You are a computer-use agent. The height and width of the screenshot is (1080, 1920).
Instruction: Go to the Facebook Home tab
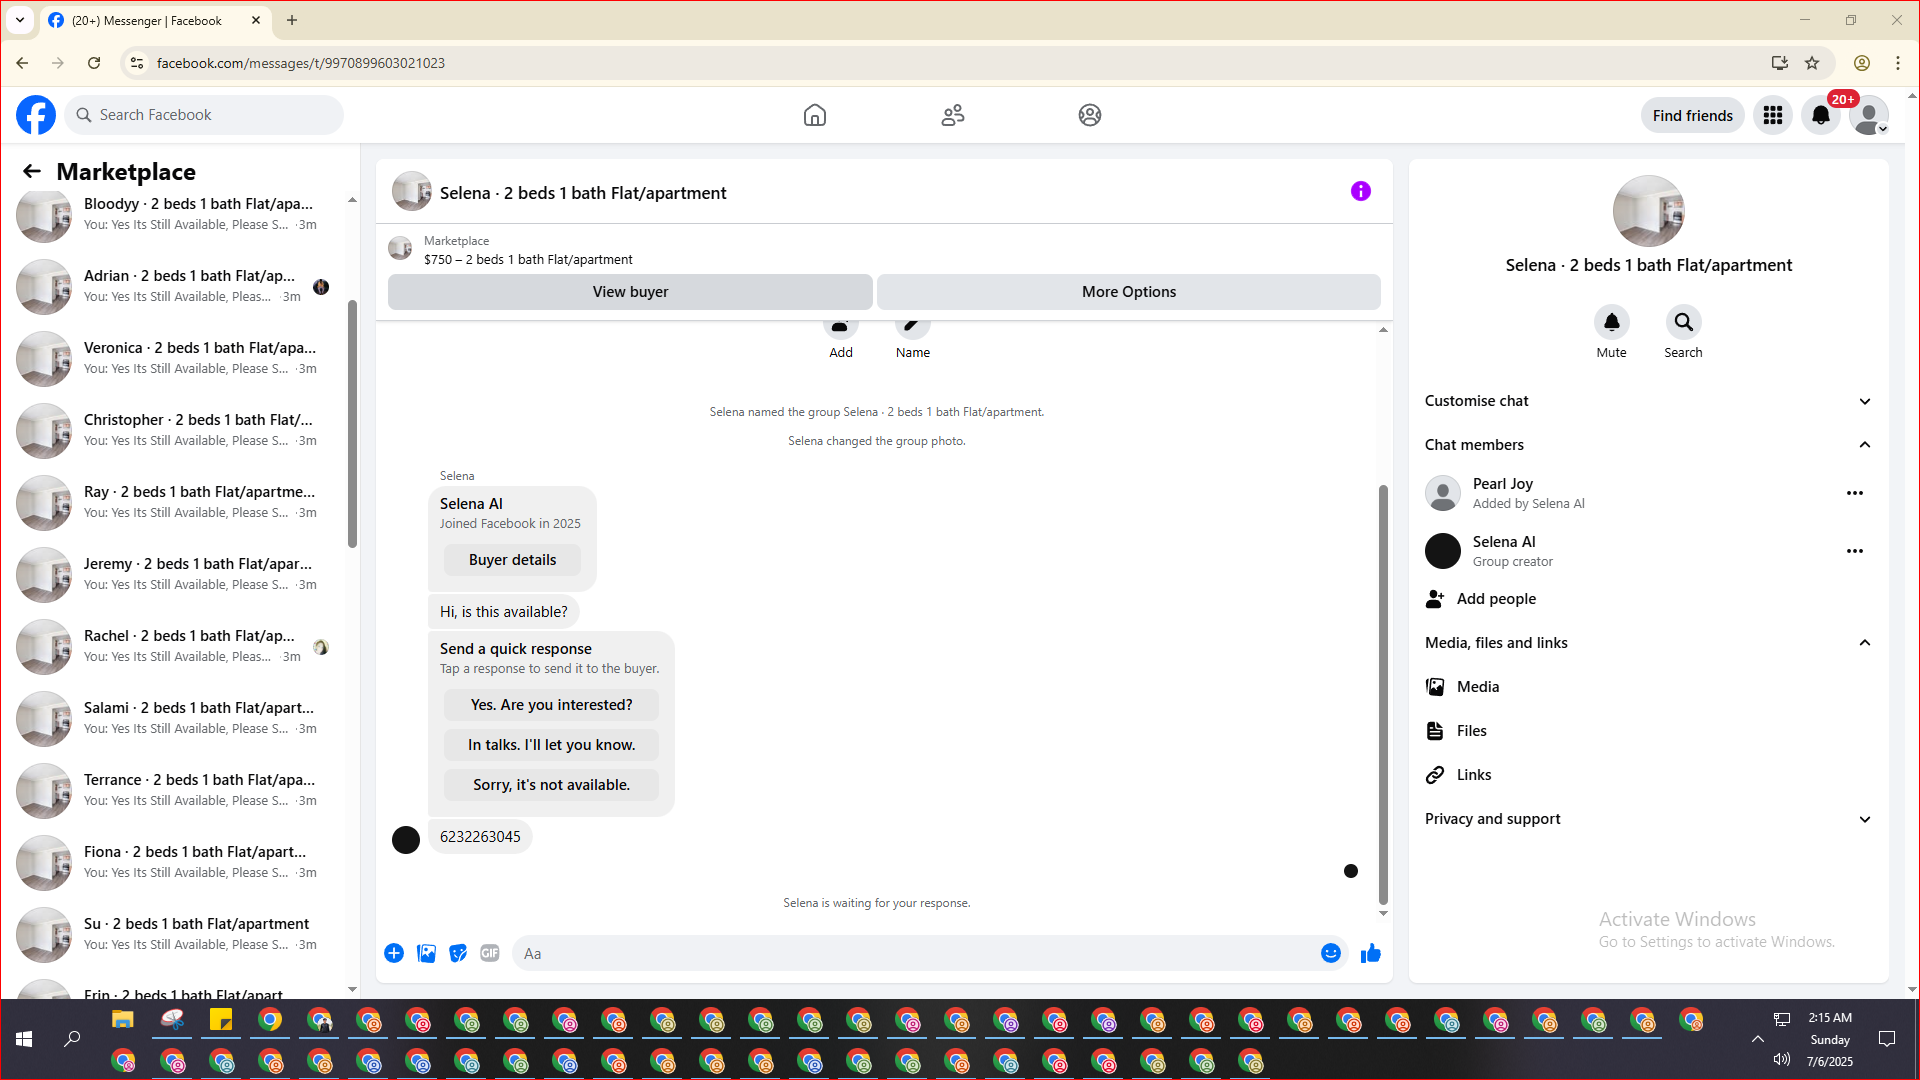tap(814, 115)
